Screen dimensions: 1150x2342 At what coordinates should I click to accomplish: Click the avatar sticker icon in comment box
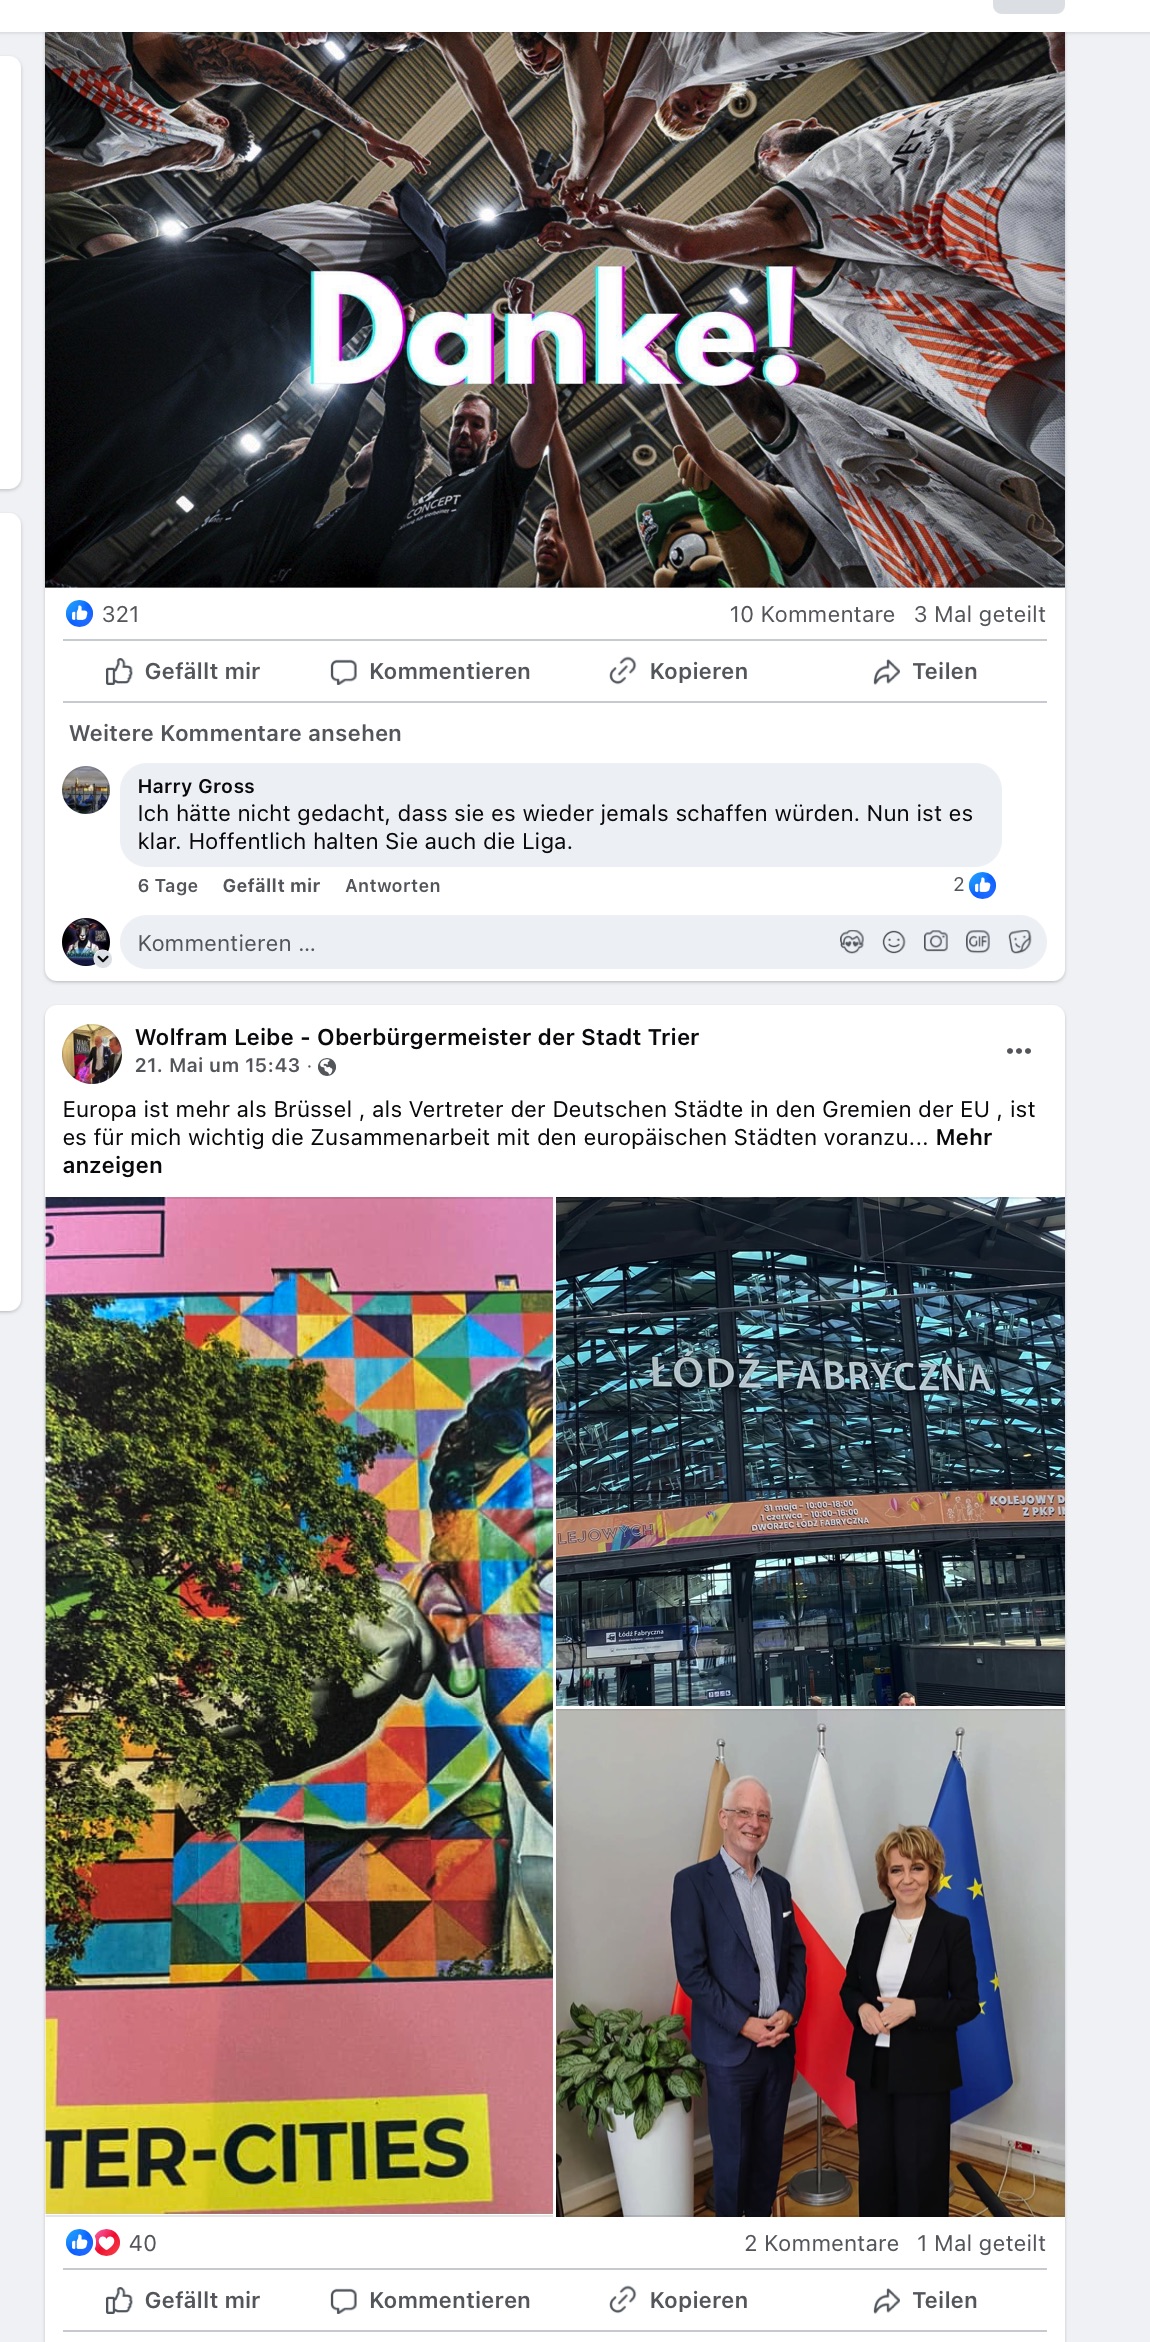coord(852,941)
